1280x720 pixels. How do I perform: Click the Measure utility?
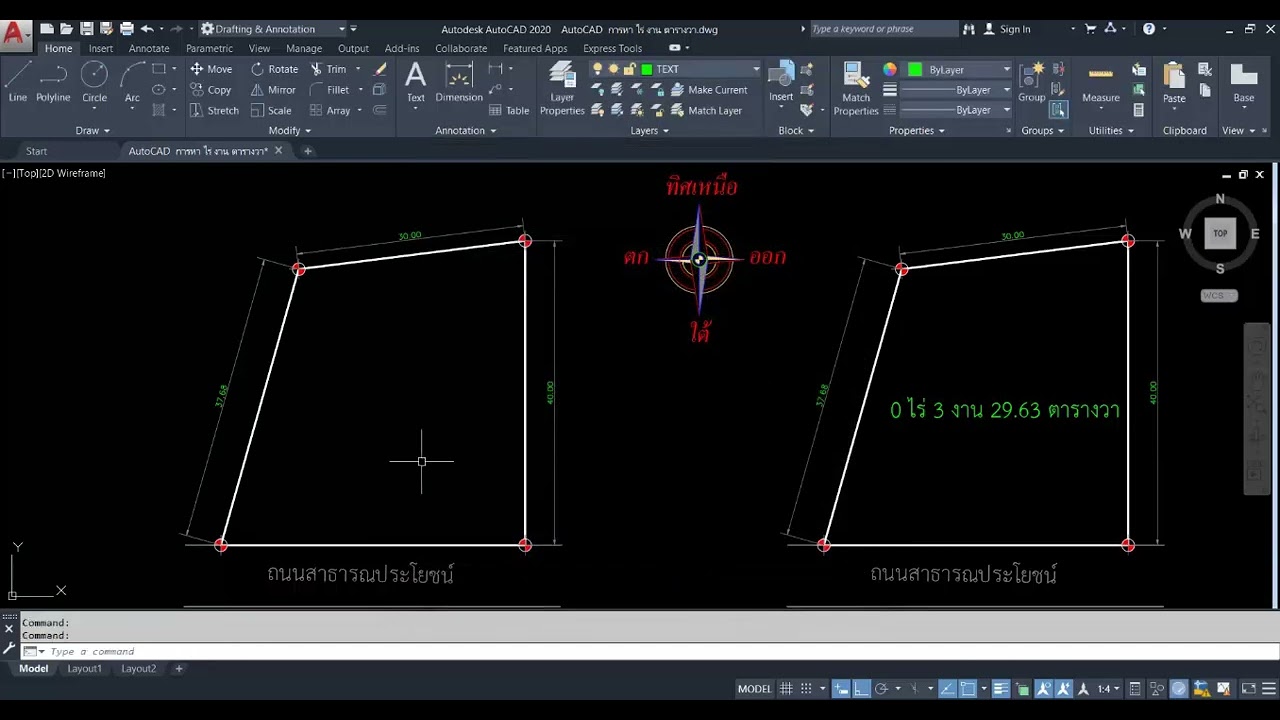coord(1101,84)
